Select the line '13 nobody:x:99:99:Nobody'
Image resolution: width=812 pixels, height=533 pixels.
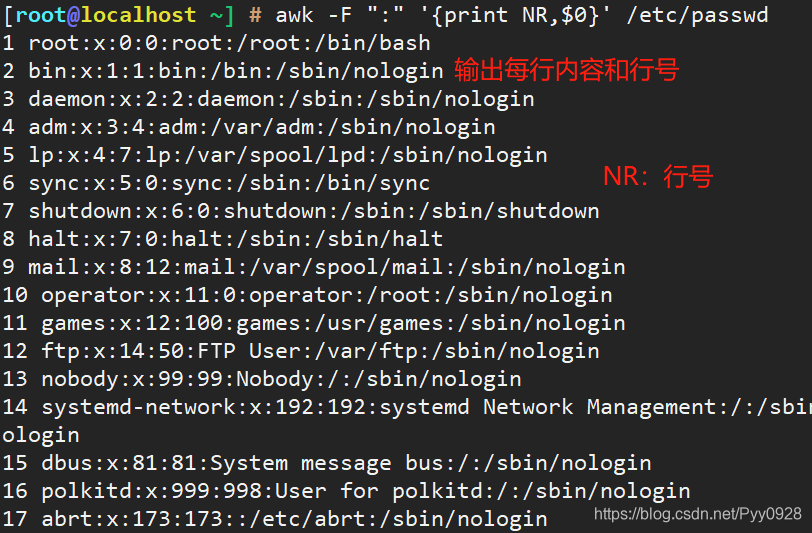pos(262,379)
